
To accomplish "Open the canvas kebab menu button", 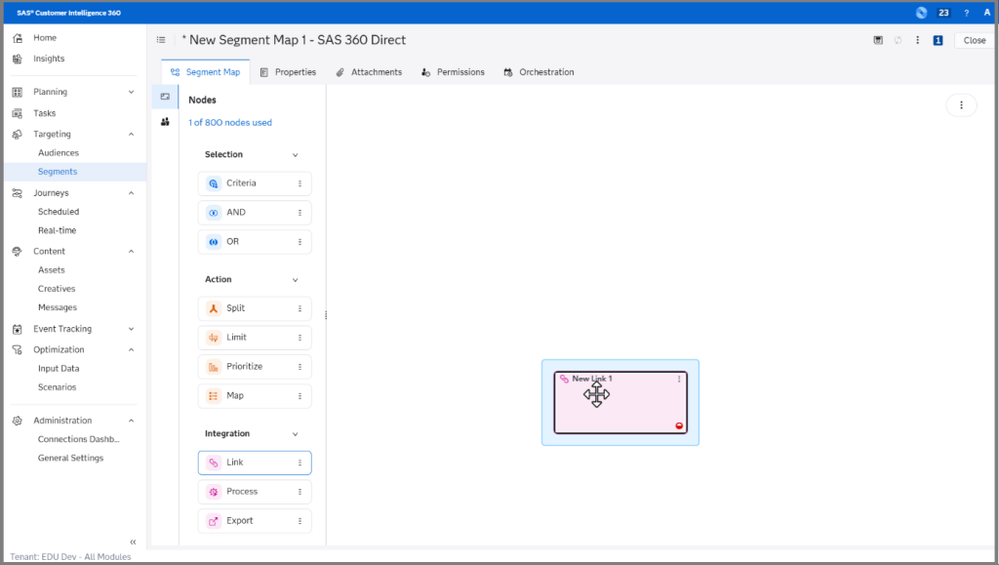I will (961, 105).
